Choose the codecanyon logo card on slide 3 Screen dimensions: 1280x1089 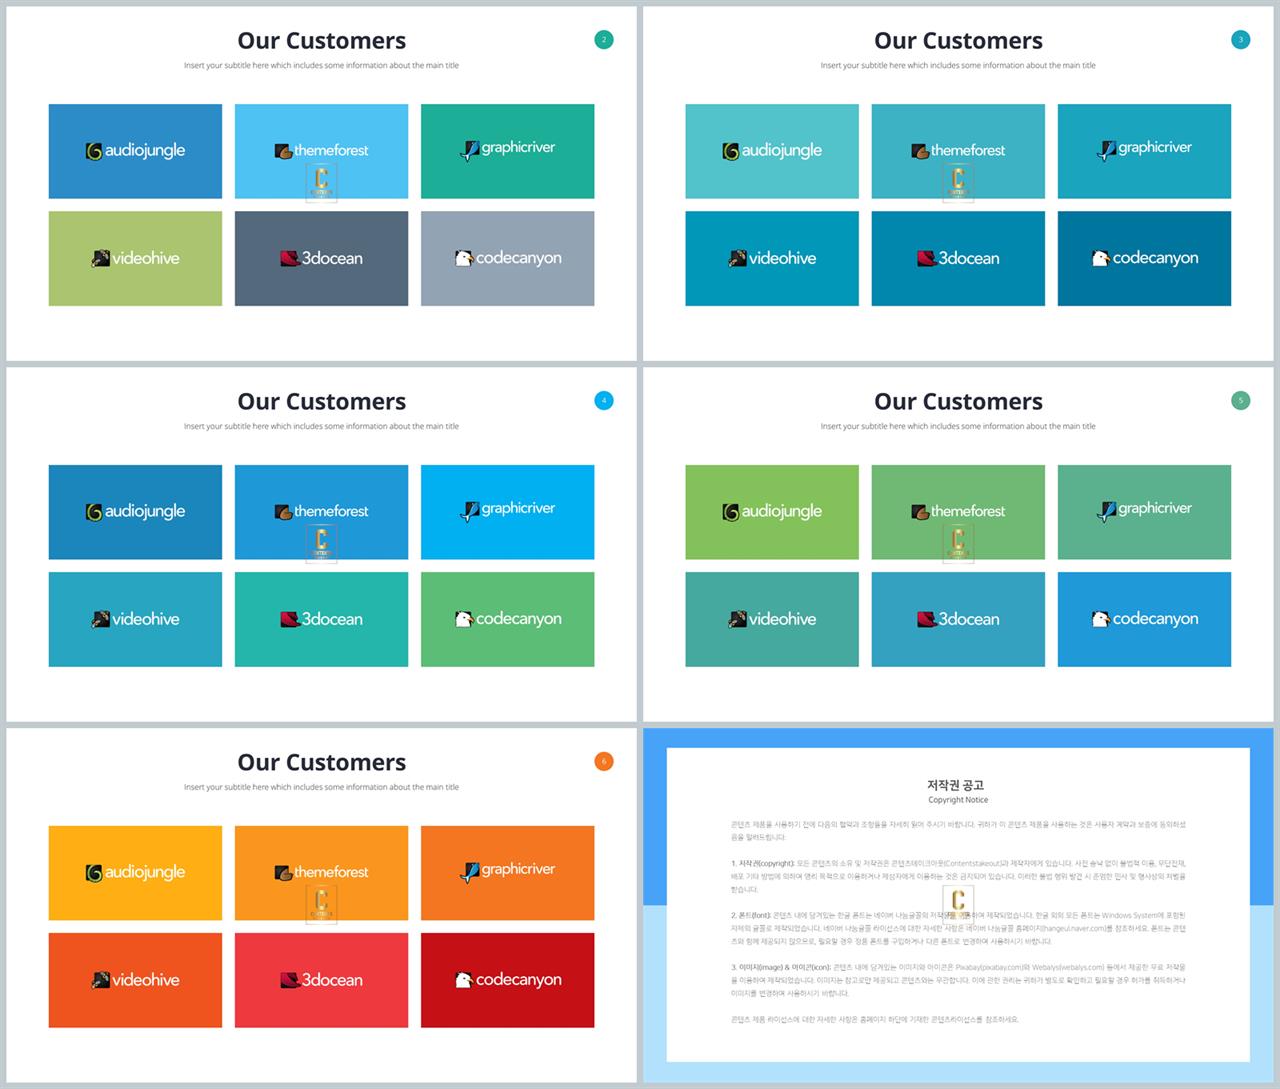pyautogui.click(x=1144, y=258)
